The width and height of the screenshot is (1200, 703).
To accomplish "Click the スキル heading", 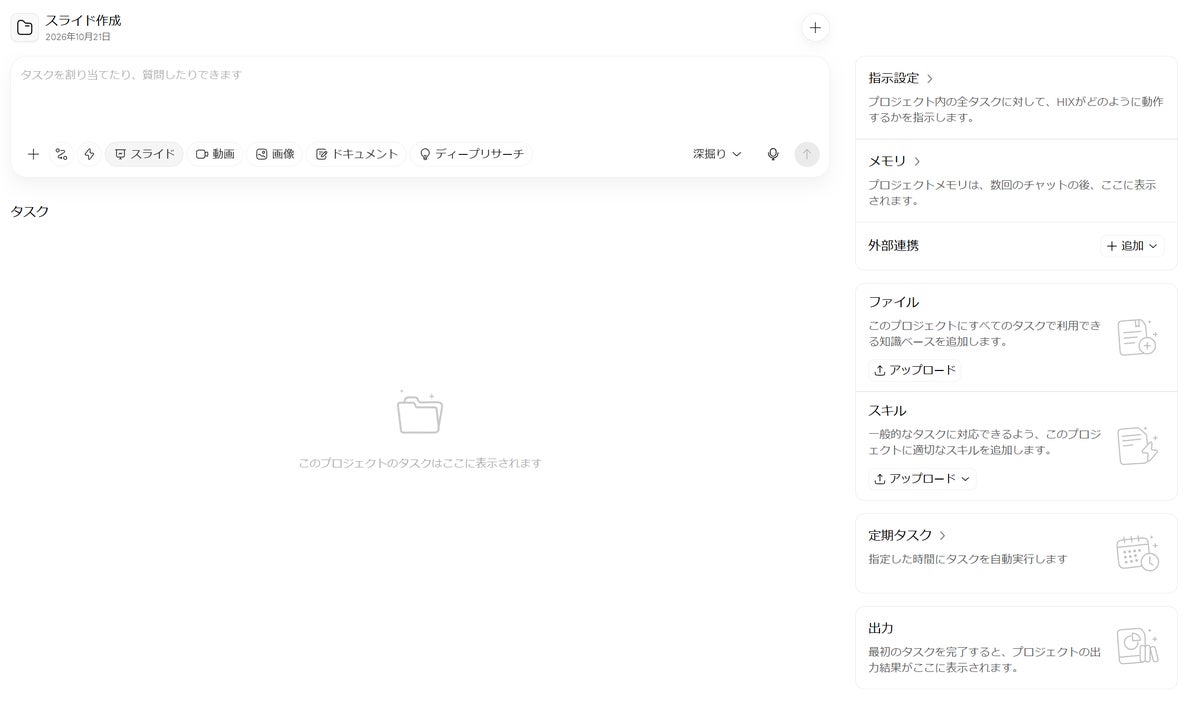I will tap(888, 411).
